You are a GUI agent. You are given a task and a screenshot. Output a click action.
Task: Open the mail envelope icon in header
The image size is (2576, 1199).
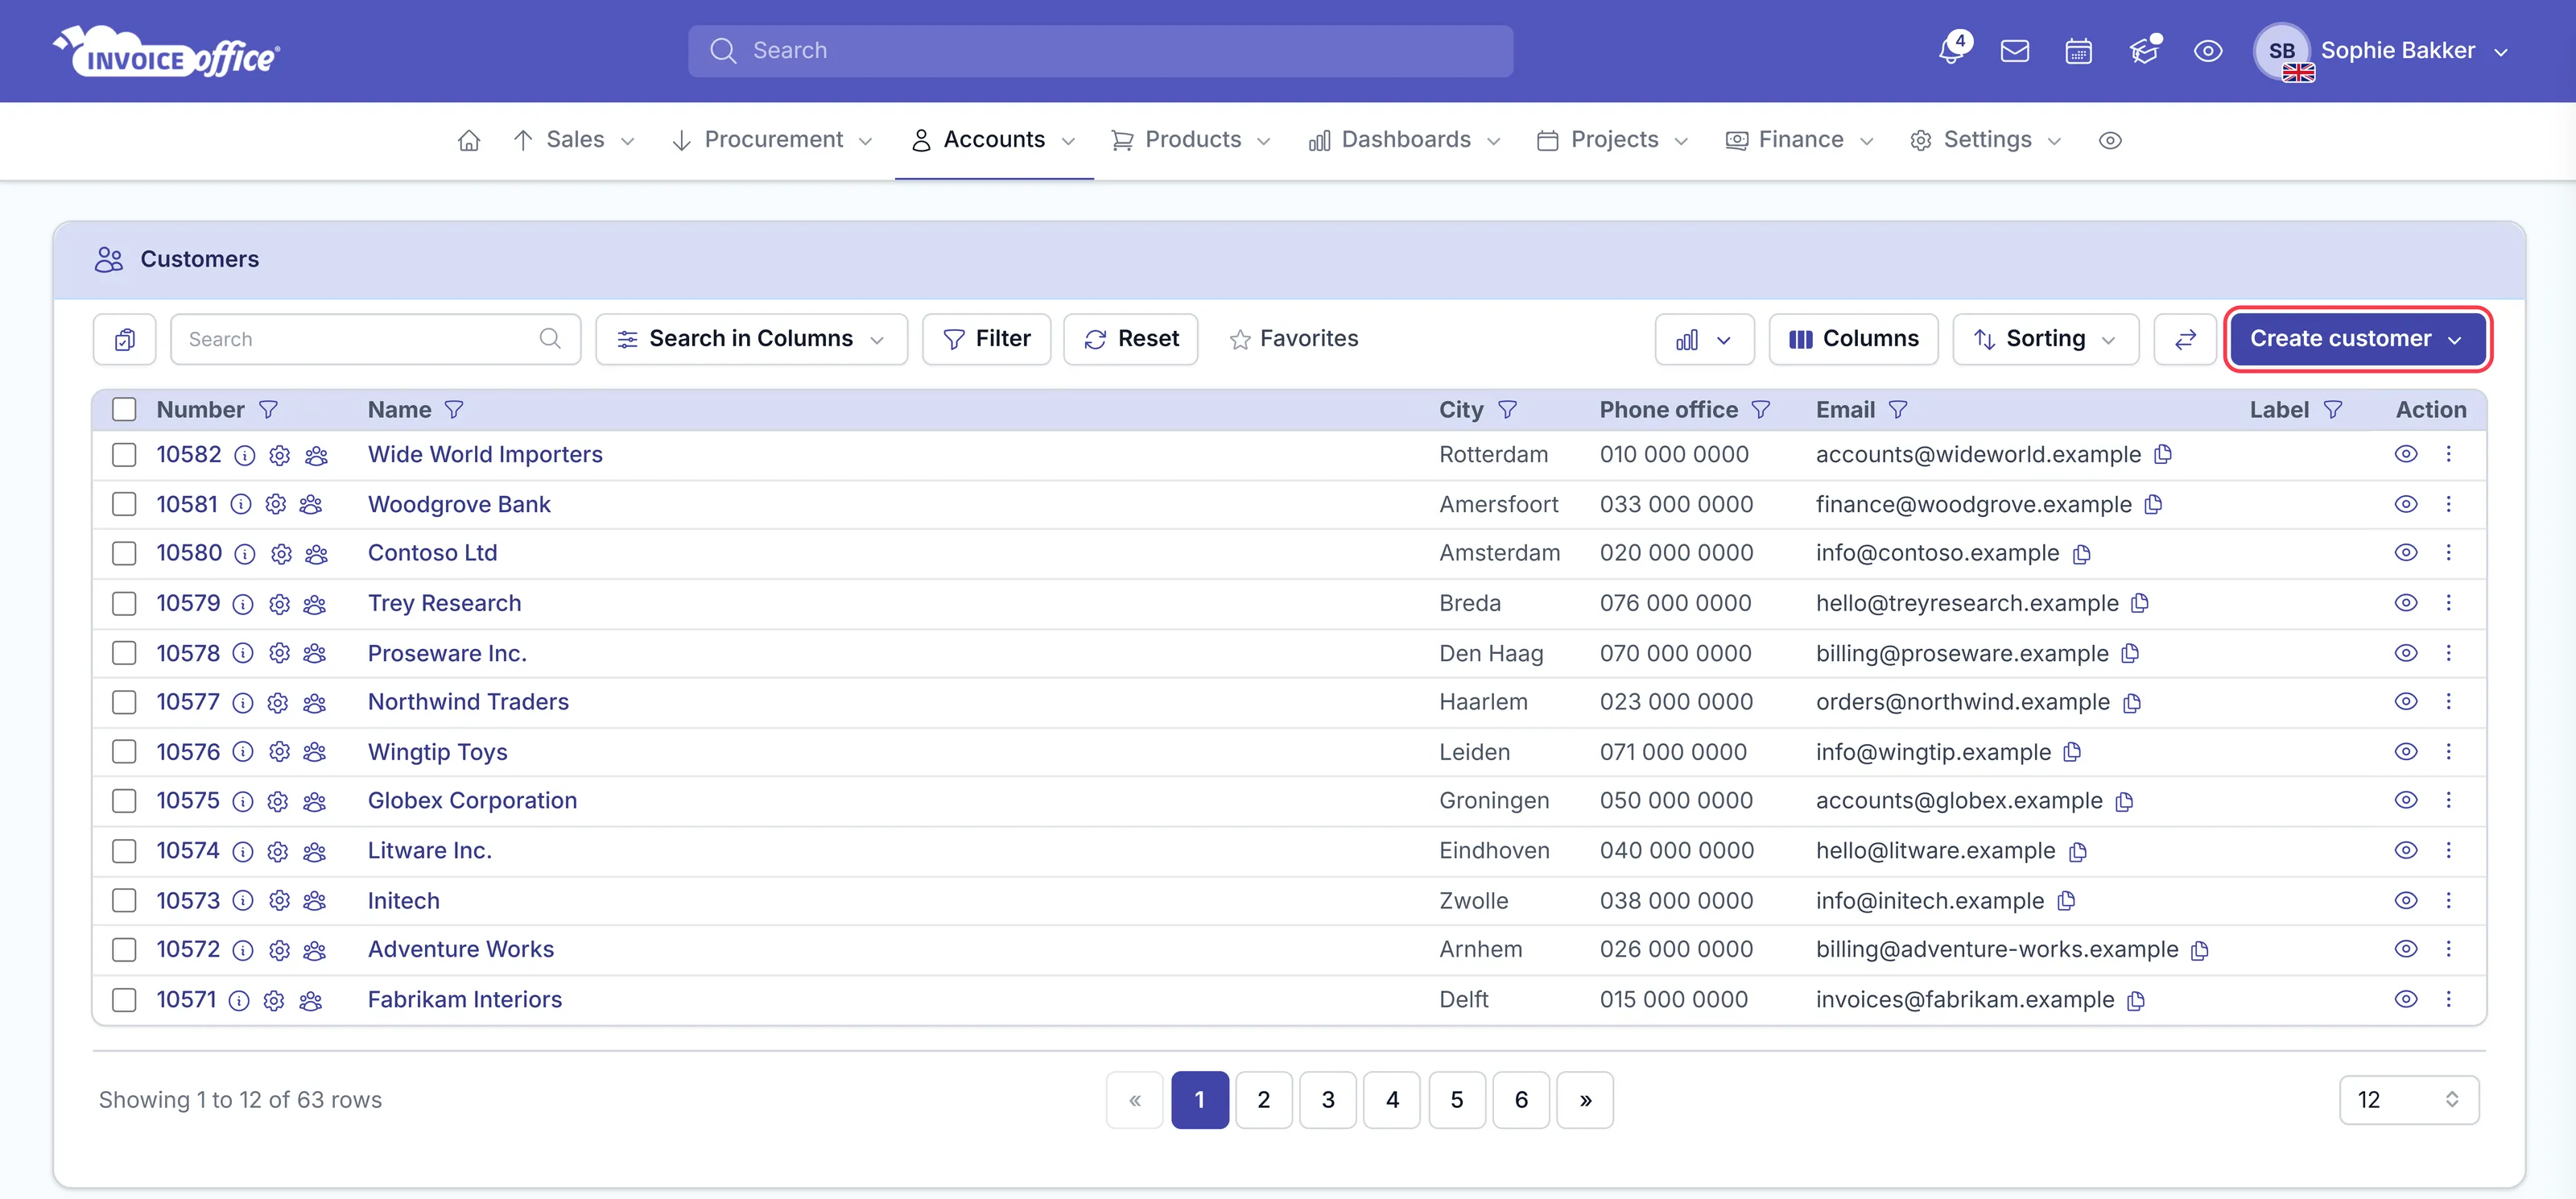coord(2014,50)
